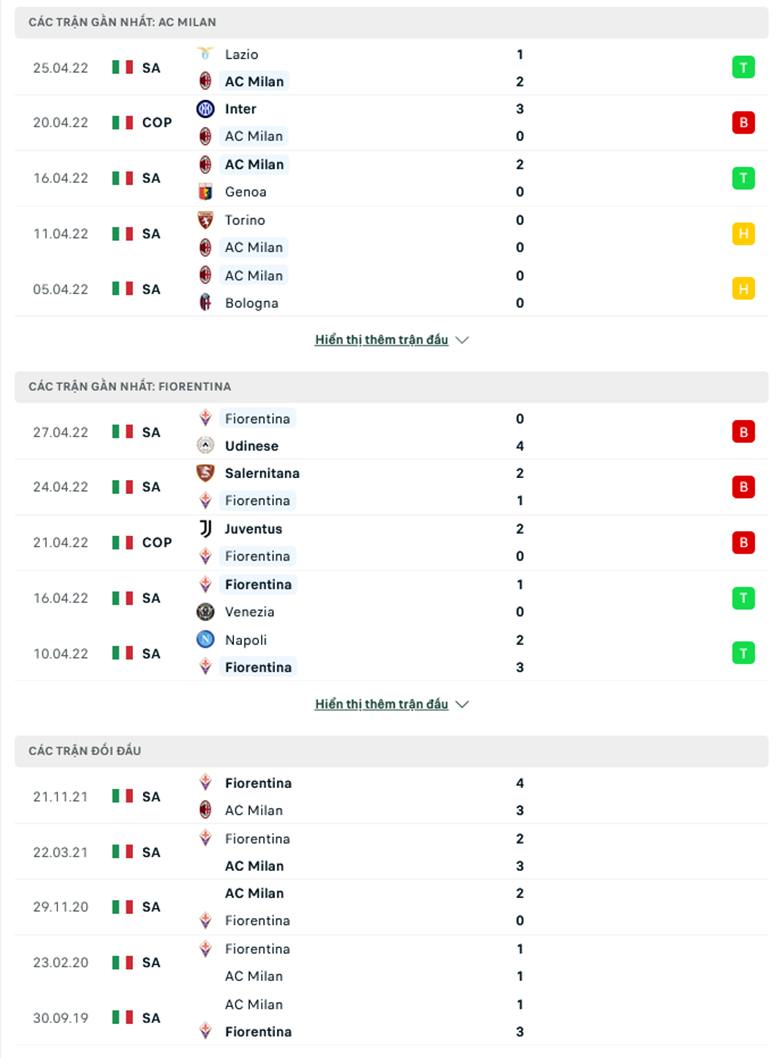This screenshot has height=1058, width=780.
Task: Open the 30.09.19 head-to-head match row
Action: [x=391, y=1018]
